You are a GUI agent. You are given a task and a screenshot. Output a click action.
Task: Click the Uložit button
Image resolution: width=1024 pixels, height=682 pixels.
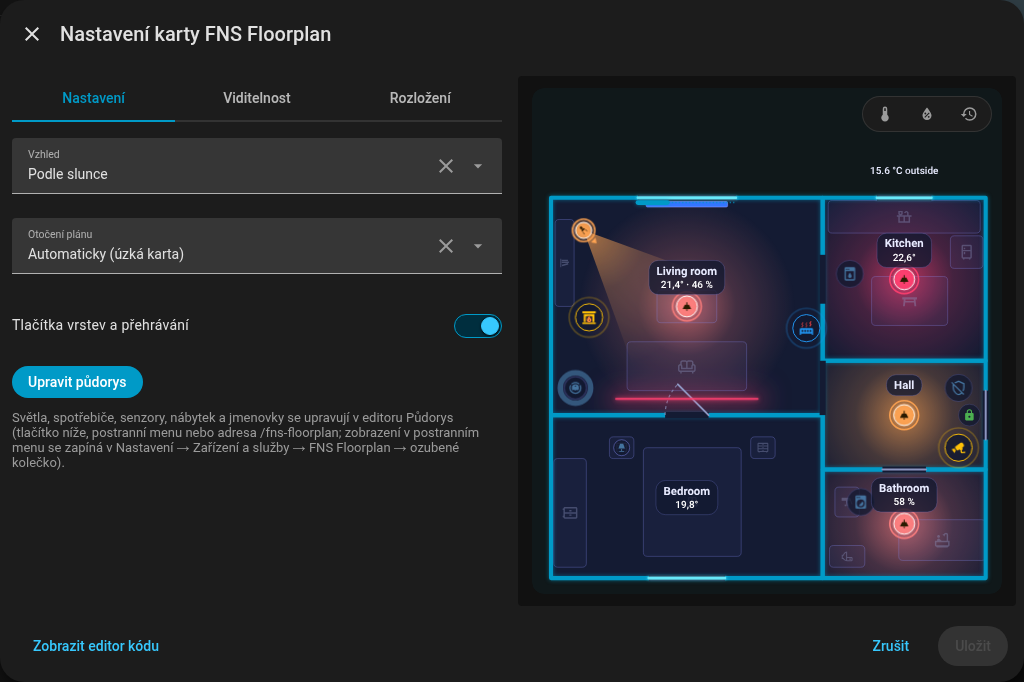point(972,645)
